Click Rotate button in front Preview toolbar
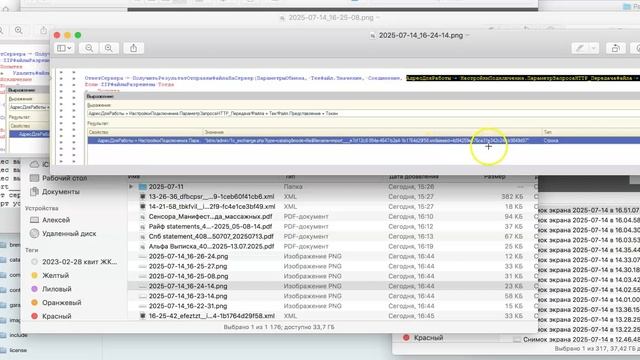Image resolution: width=640 pixels, height=360 pixels. [x=616, y=48]
